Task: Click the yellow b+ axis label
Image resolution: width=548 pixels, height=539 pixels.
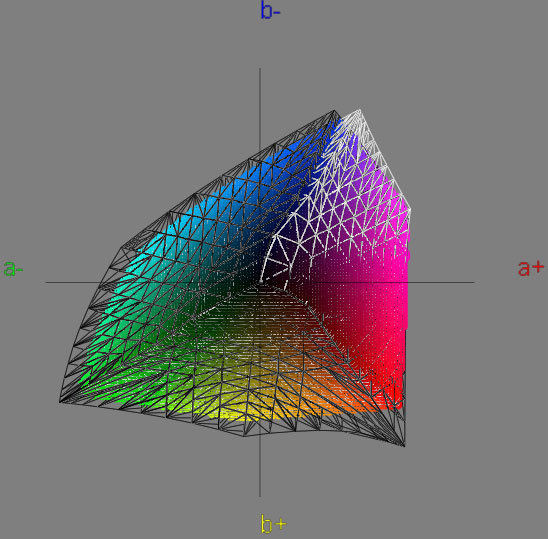Action: point(273,523)
